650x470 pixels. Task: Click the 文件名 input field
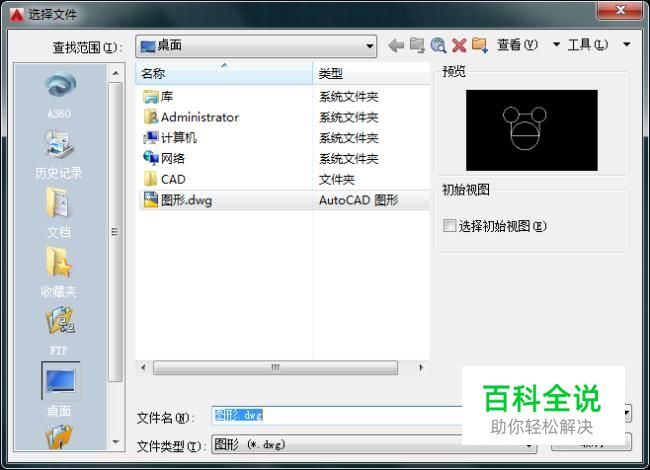click(x=337, y=415)
